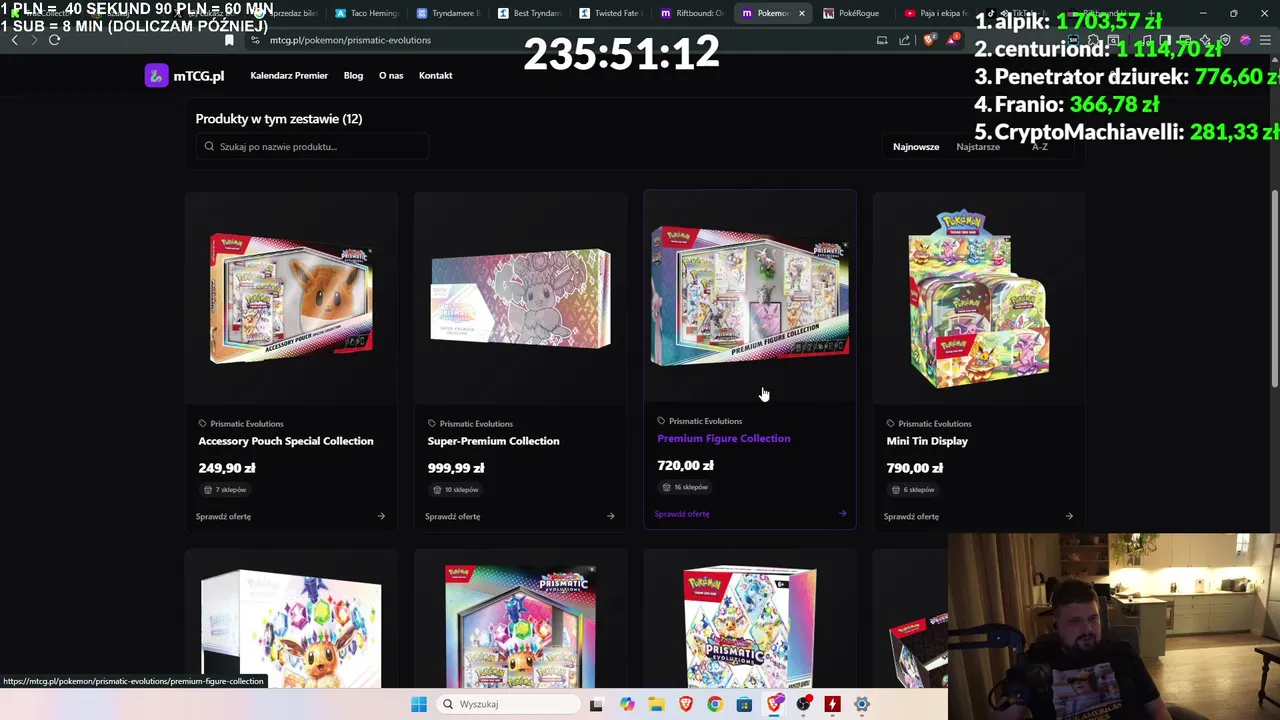1280x720 pixels.
Task: Open Google Chrome from the taskbar
Action: [x=714, y=704]
